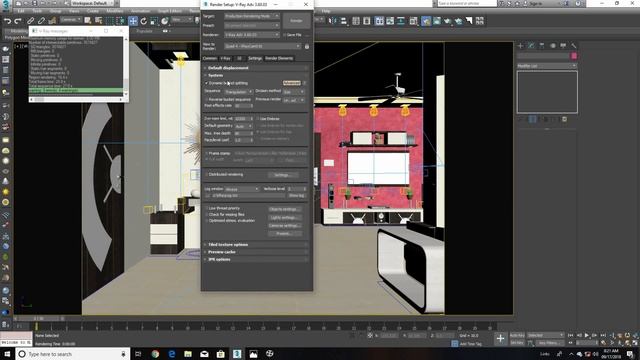Select the Unlink Selection tool
Viewport: 640px width, 360px height.
42,20
